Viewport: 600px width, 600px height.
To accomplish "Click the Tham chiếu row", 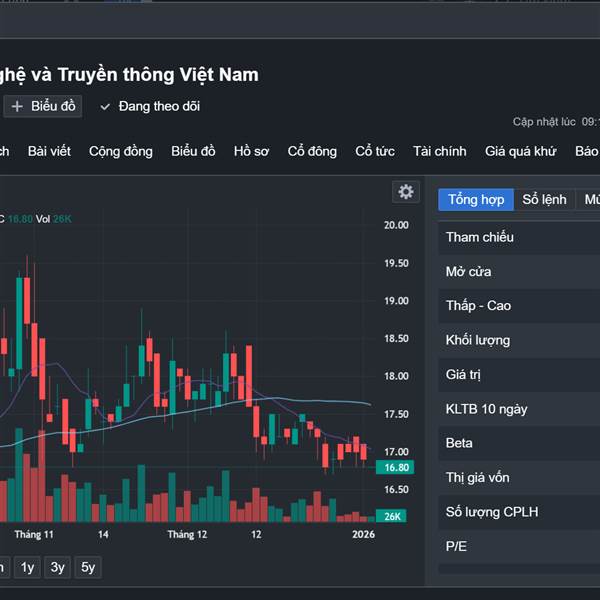I will click(x=519, y=237).
